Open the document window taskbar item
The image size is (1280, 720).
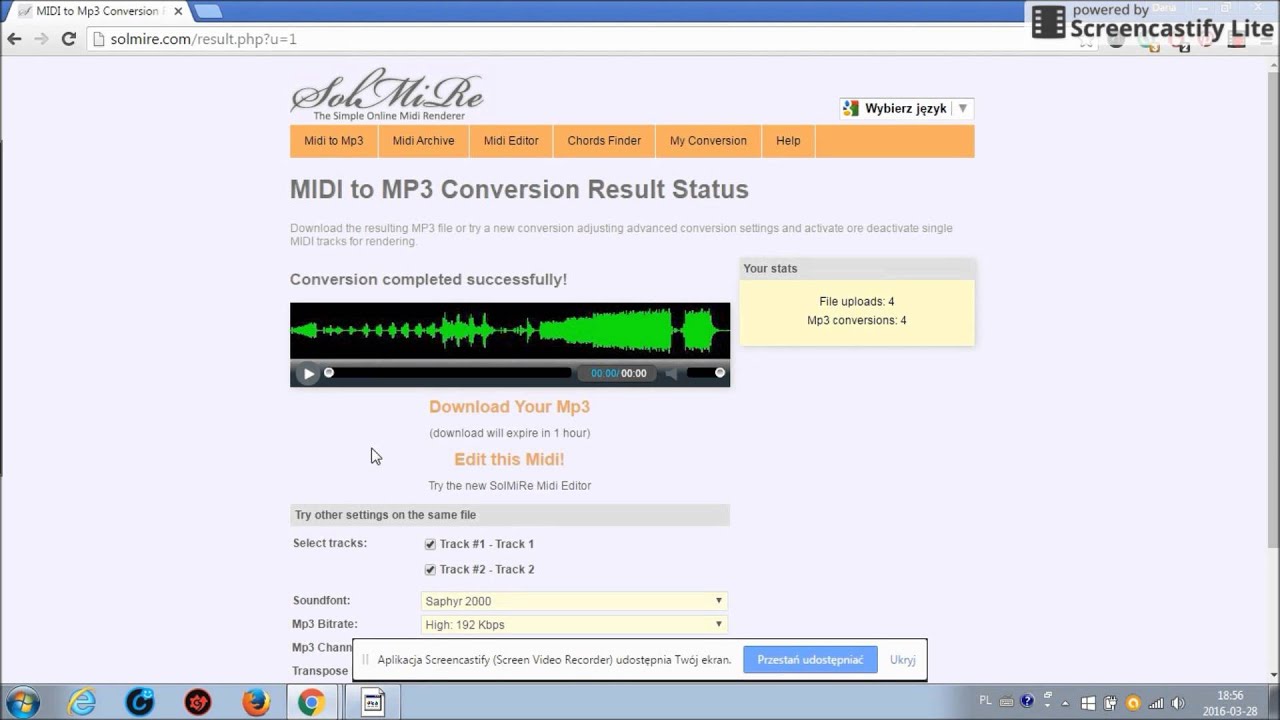click(x=372, y=702)
